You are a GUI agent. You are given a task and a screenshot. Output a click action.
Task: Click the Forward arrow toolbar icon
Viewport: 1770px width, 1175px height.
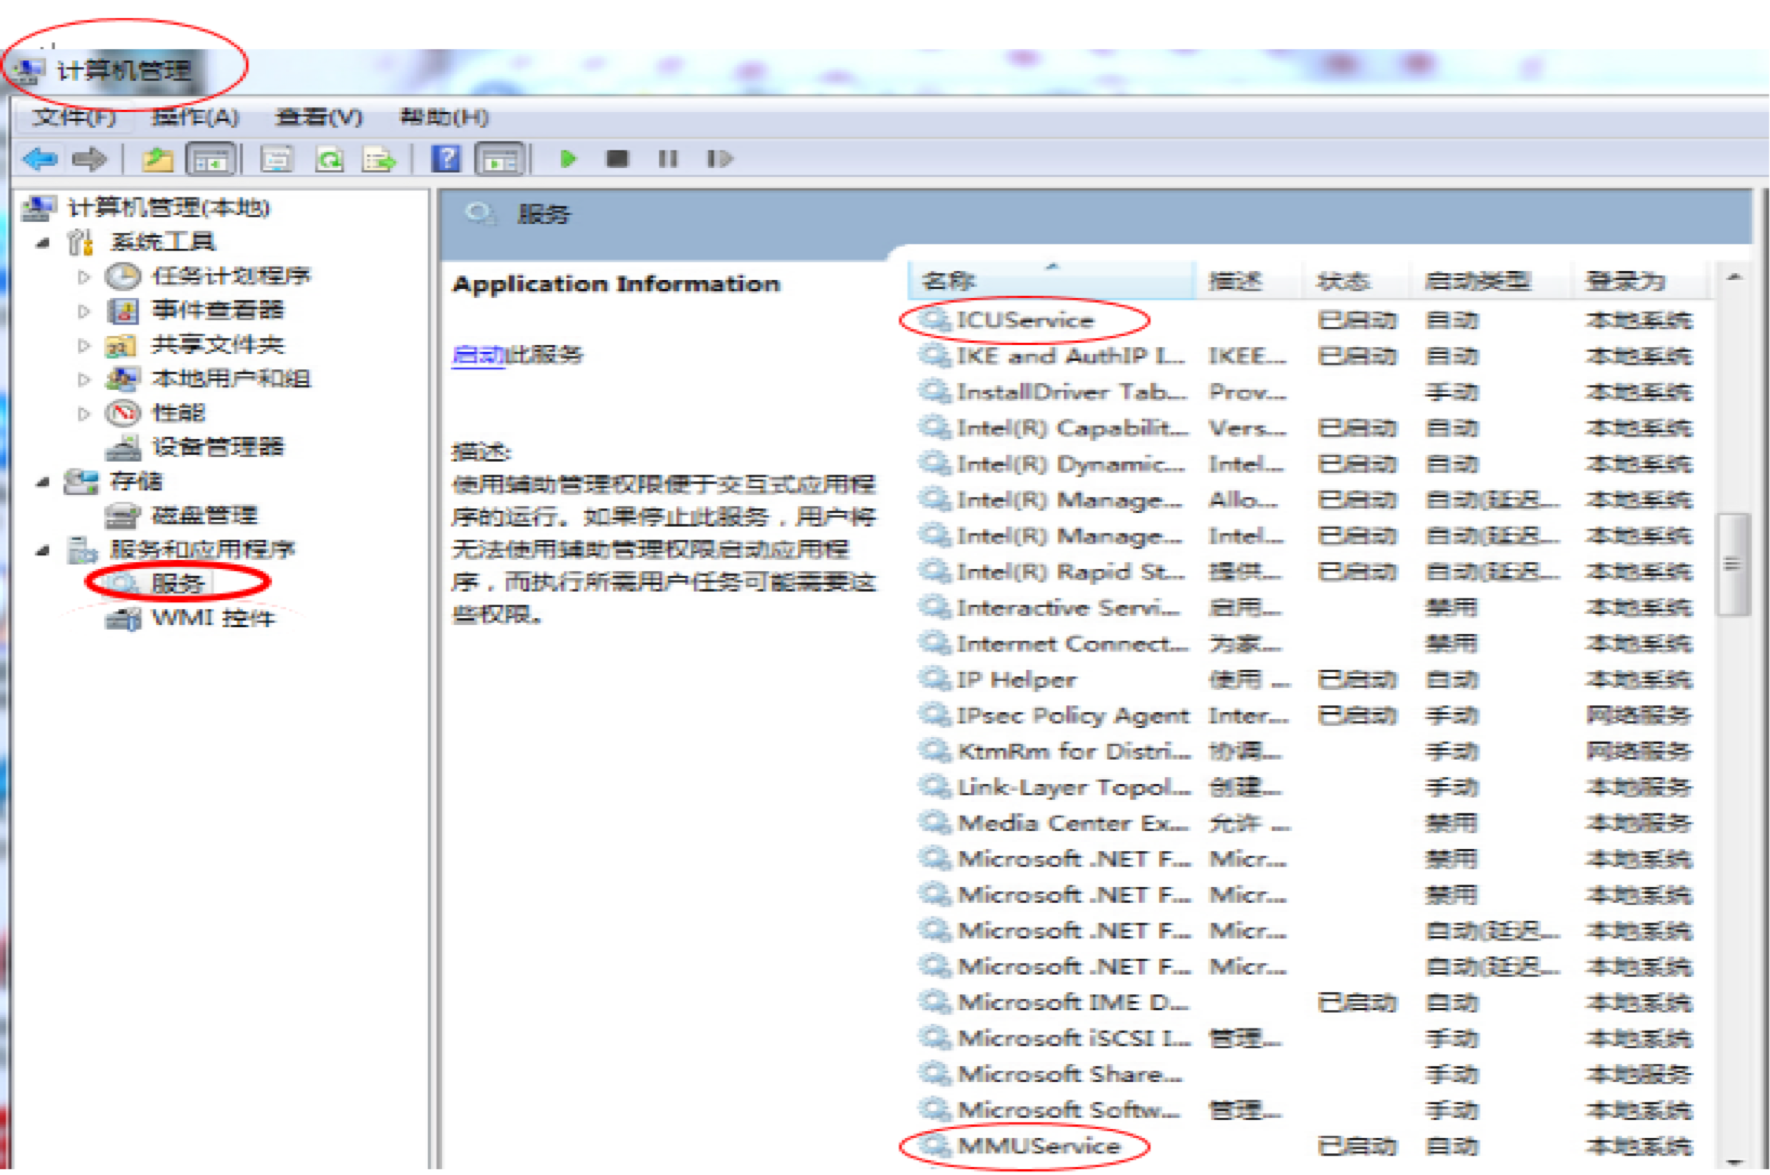pos(89,158)
